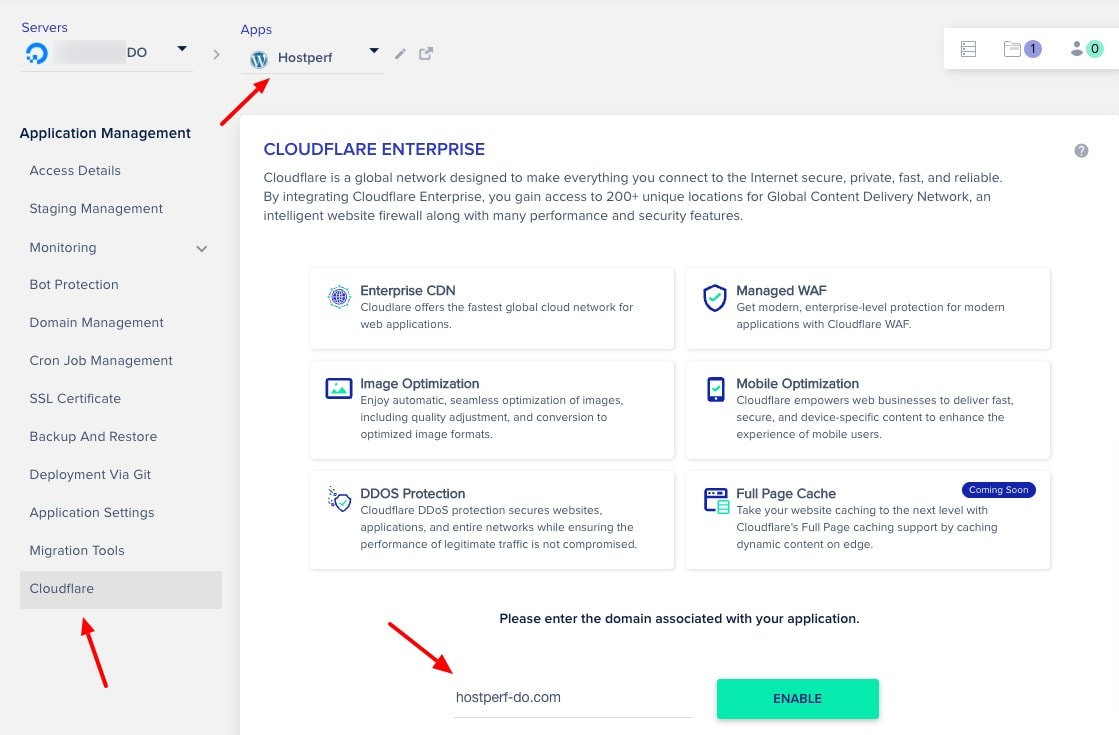The image size is (1119, 735).
Task: Click the DDOS Protection card title
Action: point(412,493)
